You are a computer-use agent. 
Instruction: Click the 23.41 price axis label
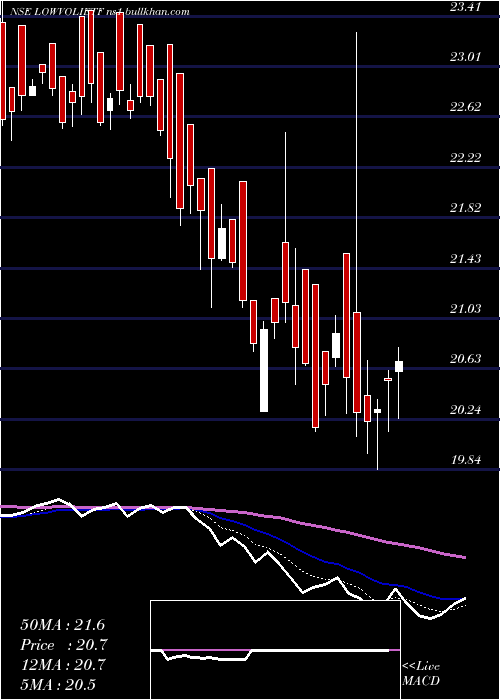point(465,7)
